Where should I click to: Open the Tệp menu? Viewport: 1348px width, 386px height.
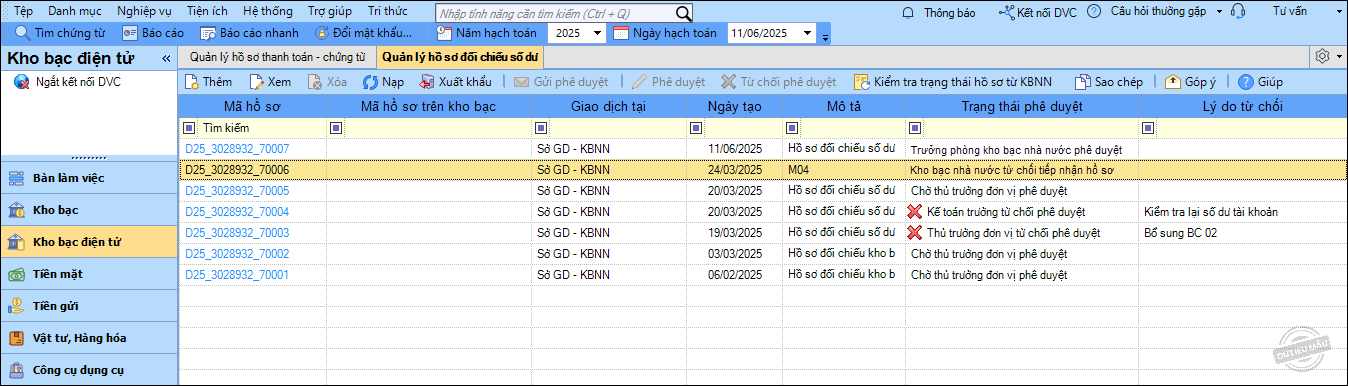coord(23,11)
